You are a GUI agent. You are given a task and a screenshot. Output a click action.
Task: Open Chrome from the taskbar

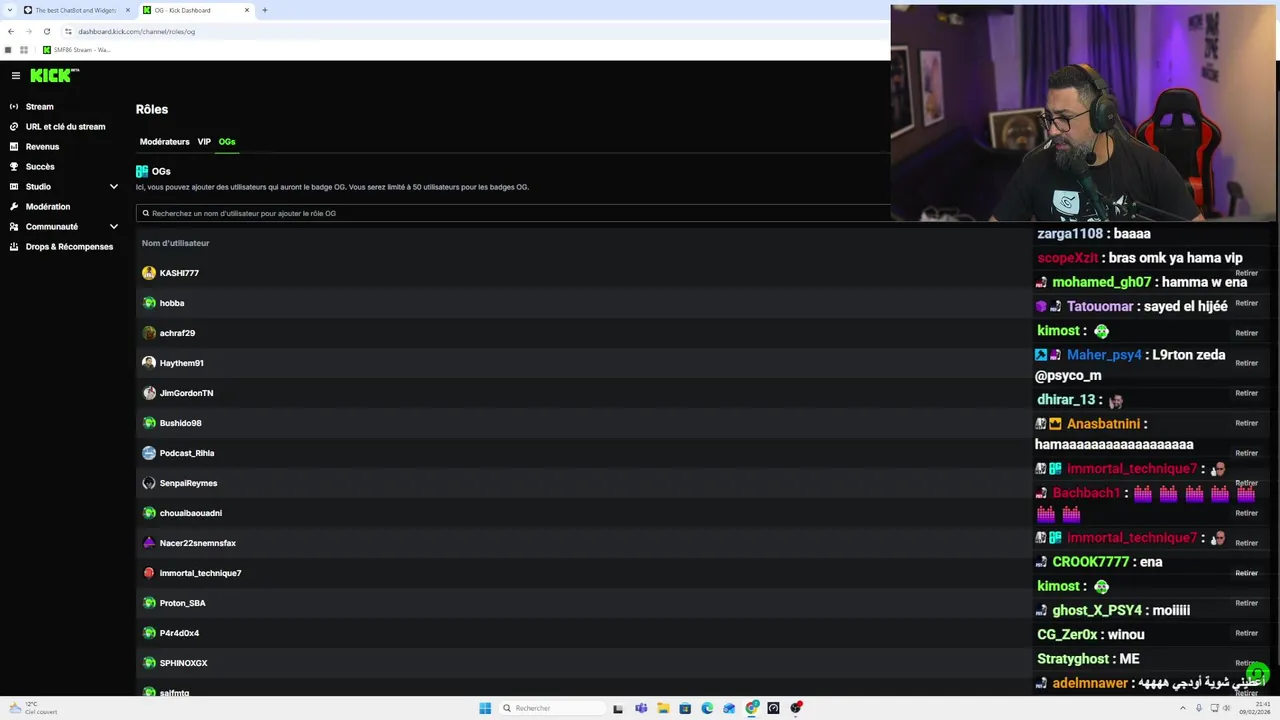(x=751, y=708)
